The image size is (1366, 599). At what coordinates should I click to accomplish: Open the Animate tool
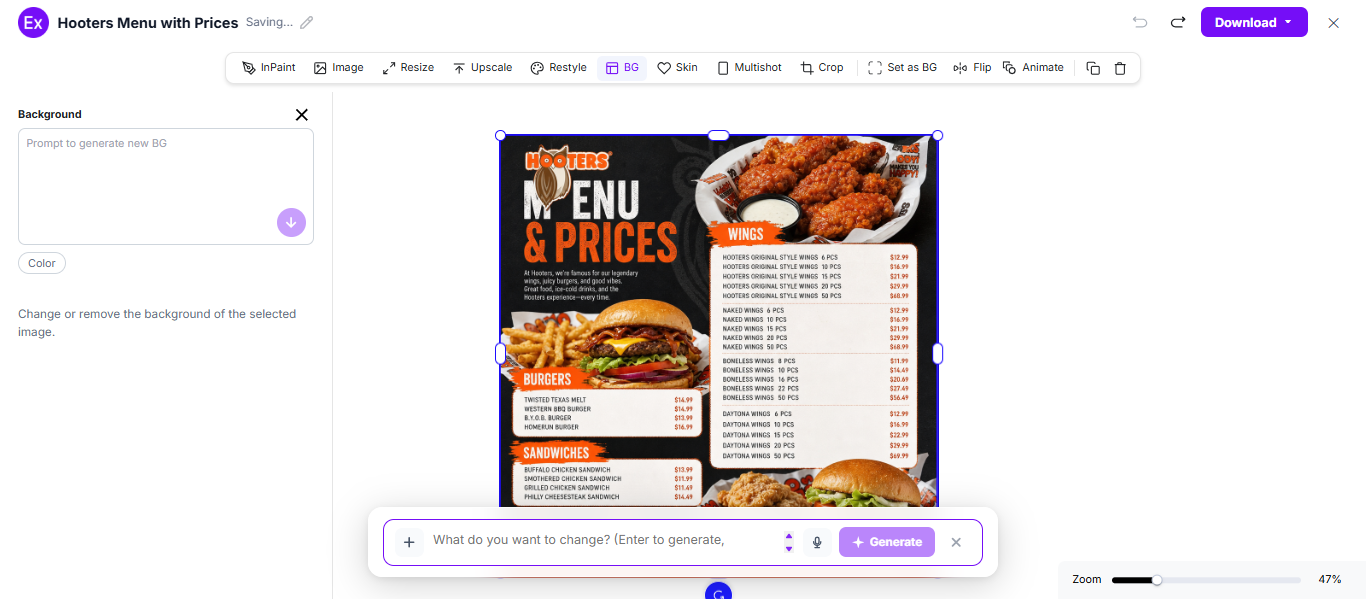1033,68
